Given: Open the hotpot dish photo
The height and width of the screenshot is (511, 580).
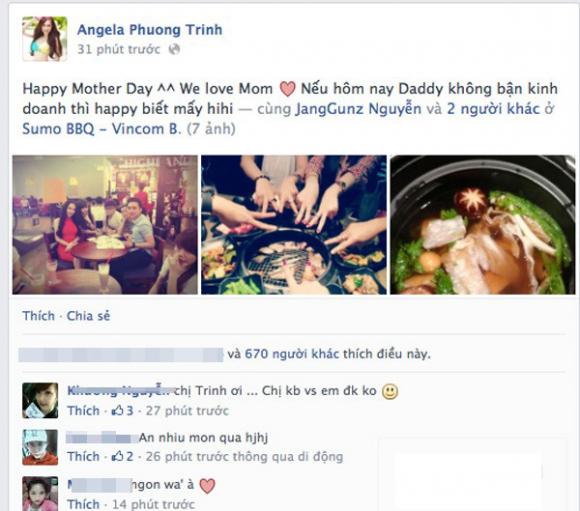Looking at the screenshot, I should (483, 225).
